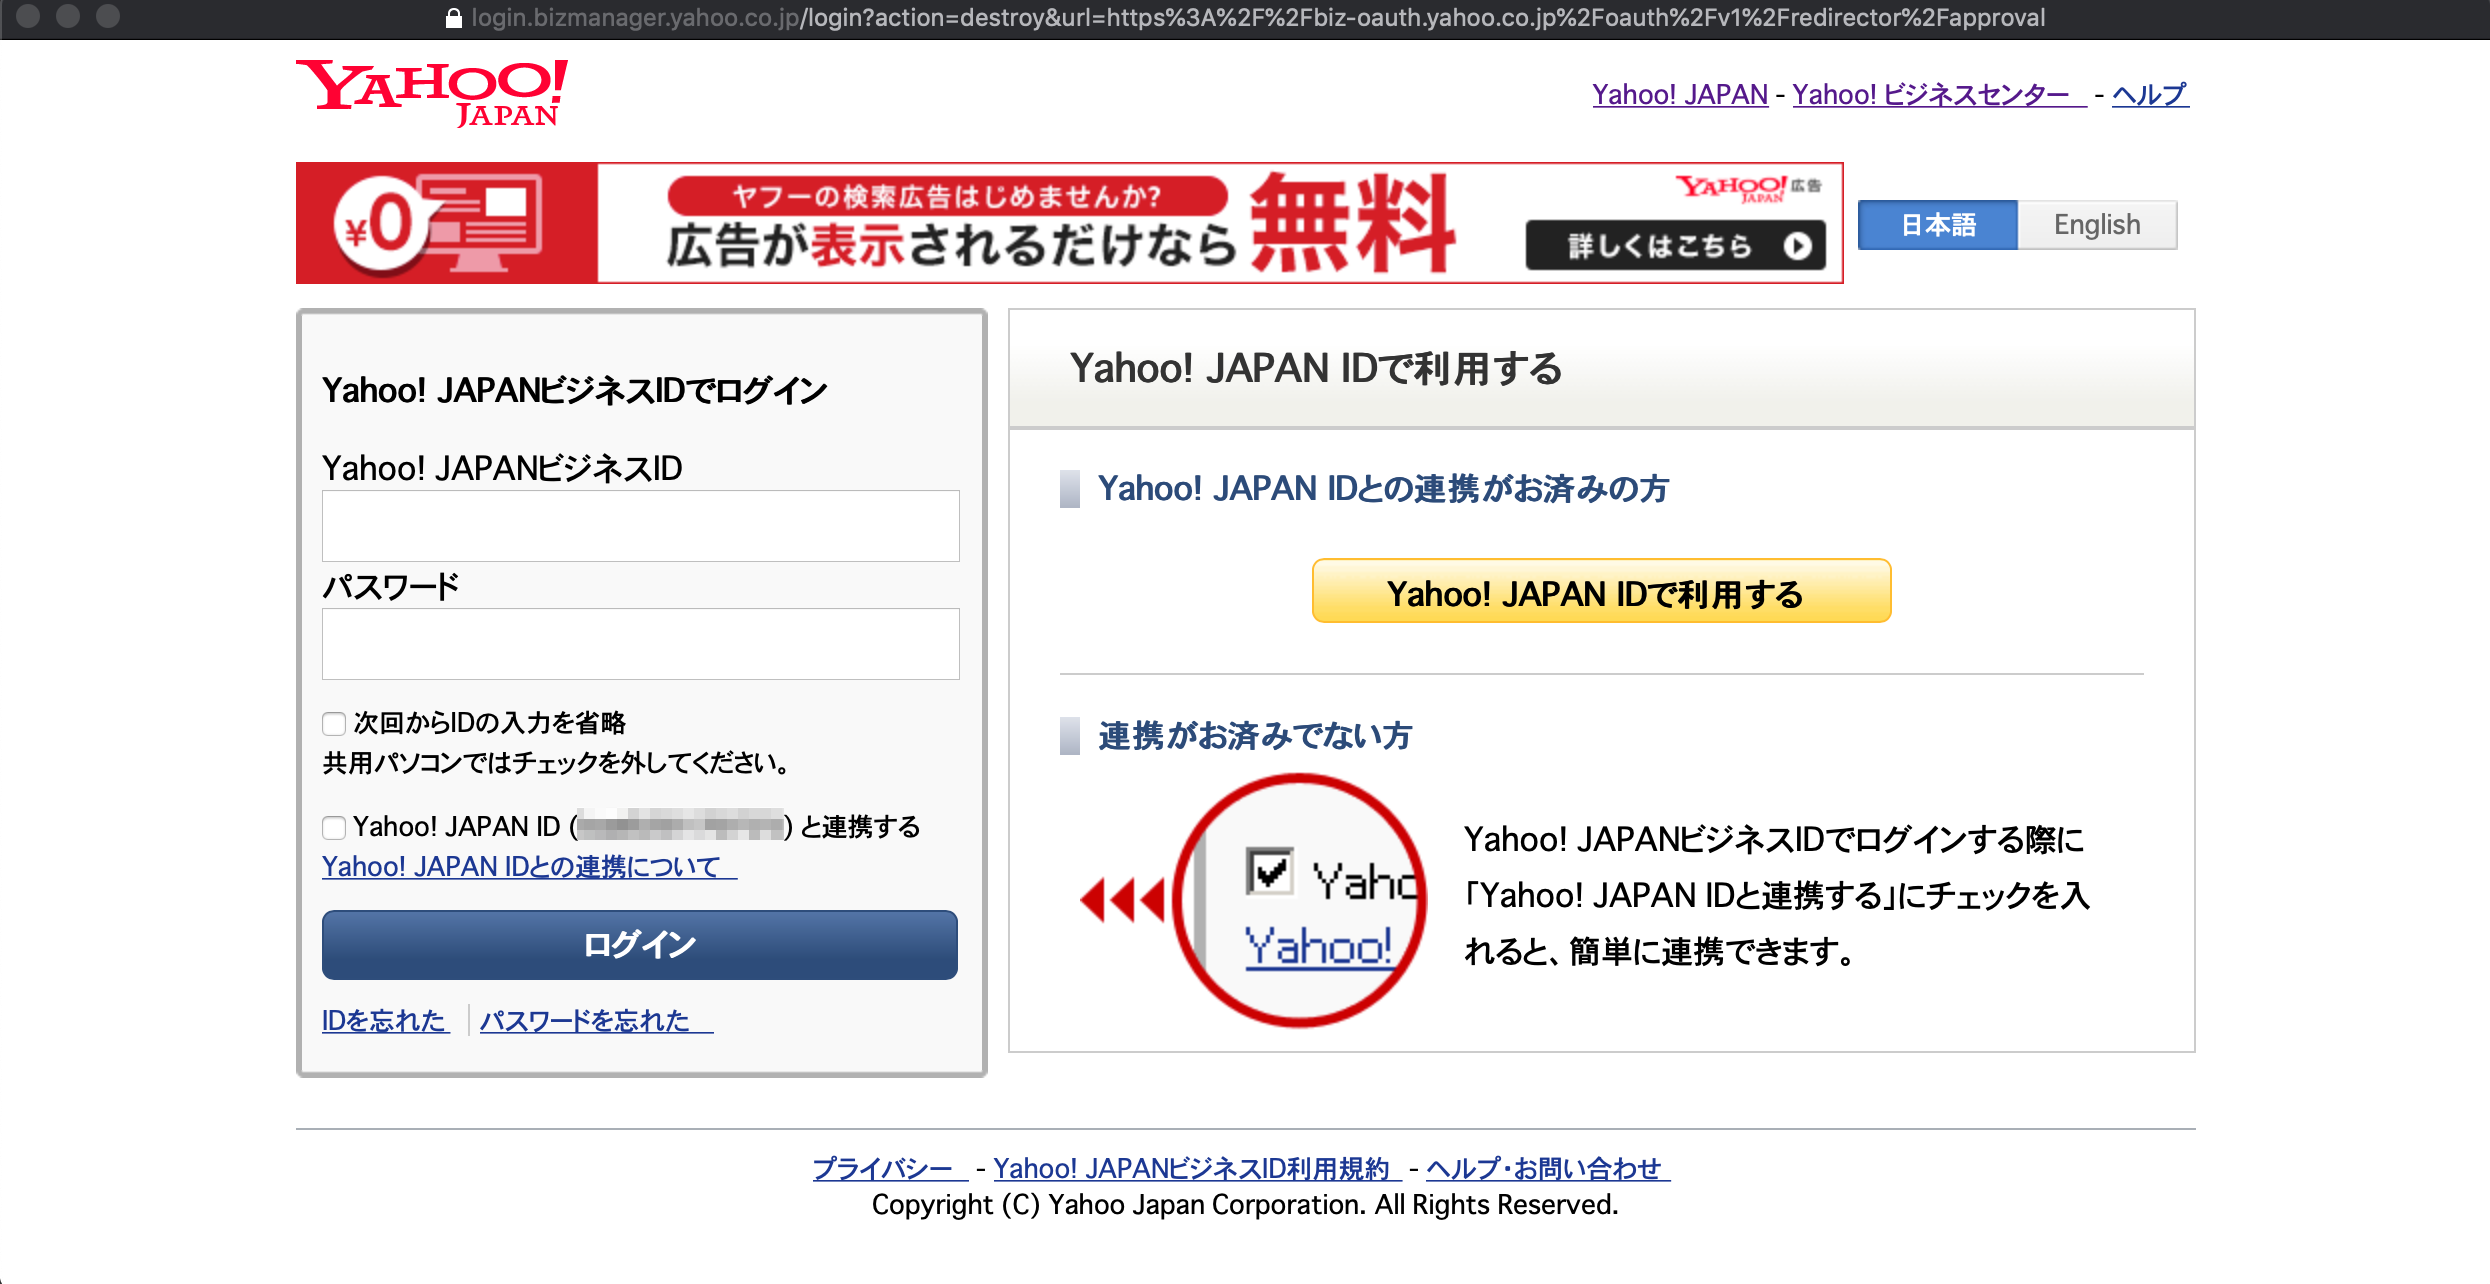Screen dimensions: 2490x1284
Task: Click the blue ログイン button
Action: click(x=640, y=945)
